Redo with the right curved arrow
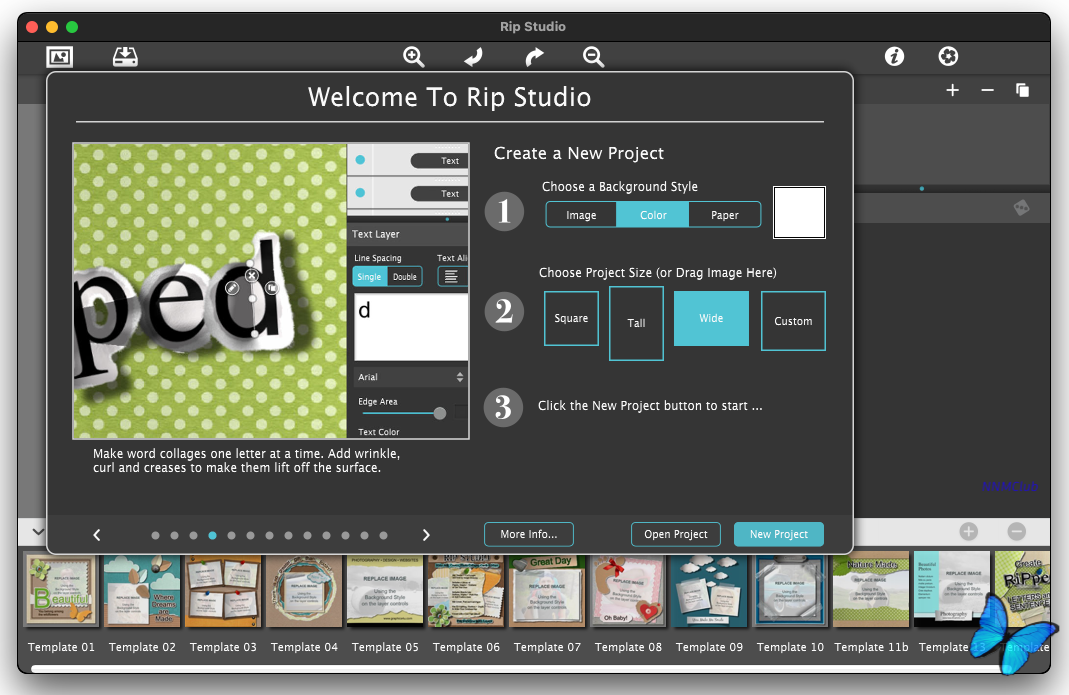This screenshot has height=695, width=1069. click(x=534, y=57)
